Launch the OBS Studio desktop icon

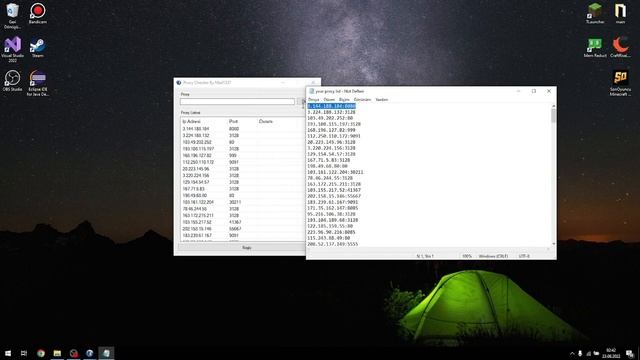12,80
